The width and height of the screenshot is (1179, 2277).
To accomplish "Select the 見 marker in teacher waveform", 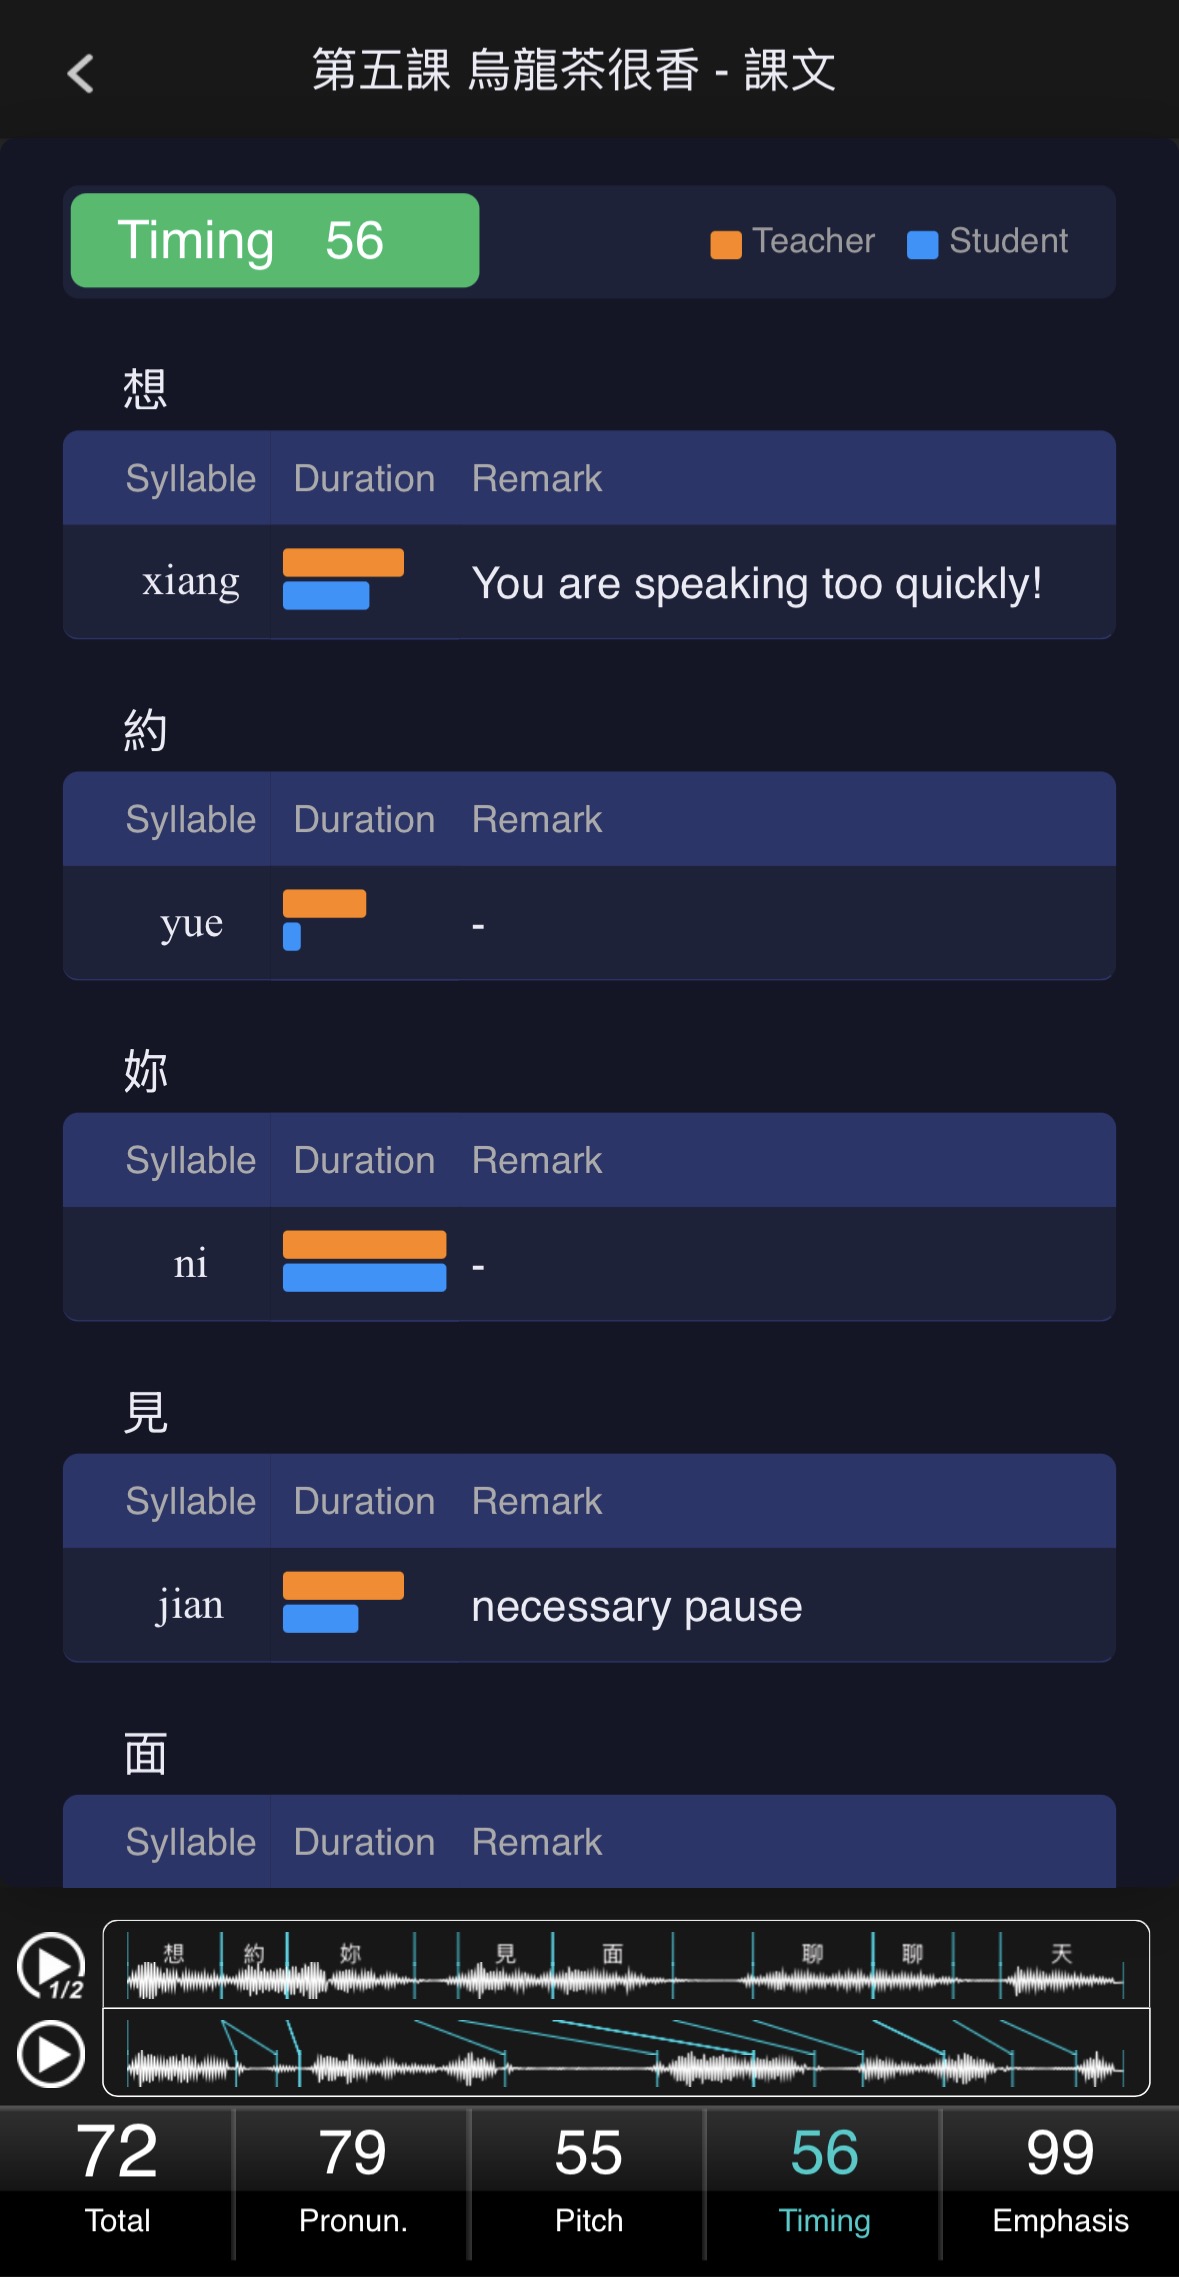I will [506, 1953].
